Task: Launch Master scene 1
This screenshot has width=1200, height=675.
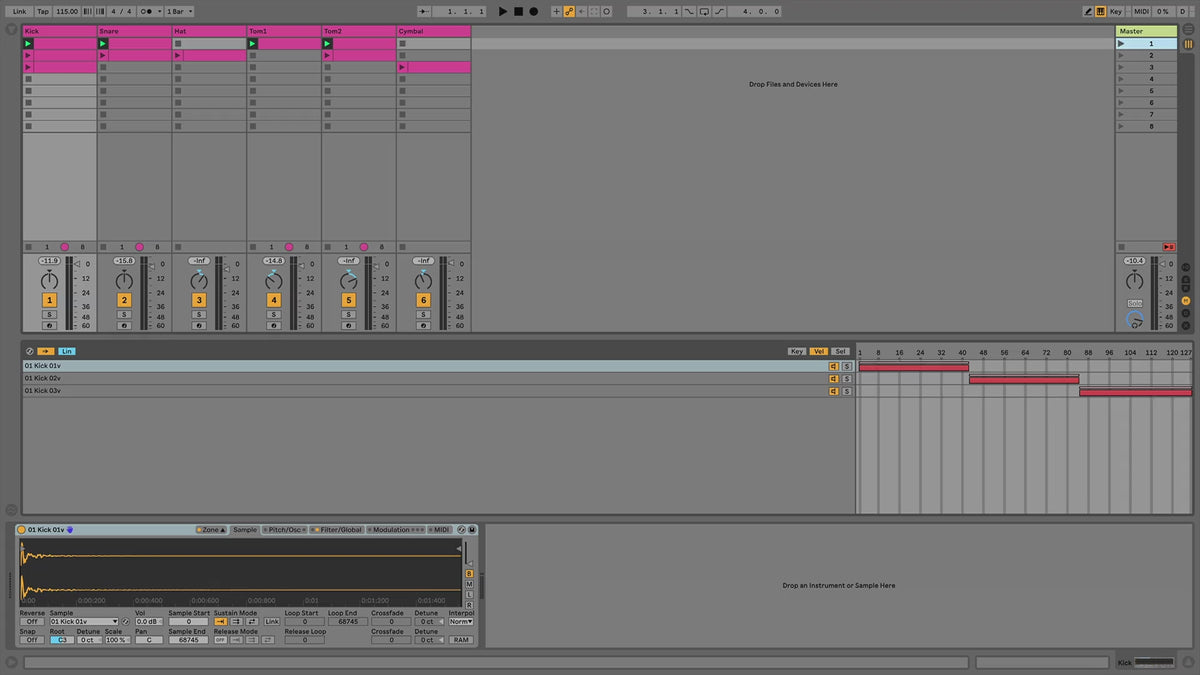Action: coord(1121,44)
